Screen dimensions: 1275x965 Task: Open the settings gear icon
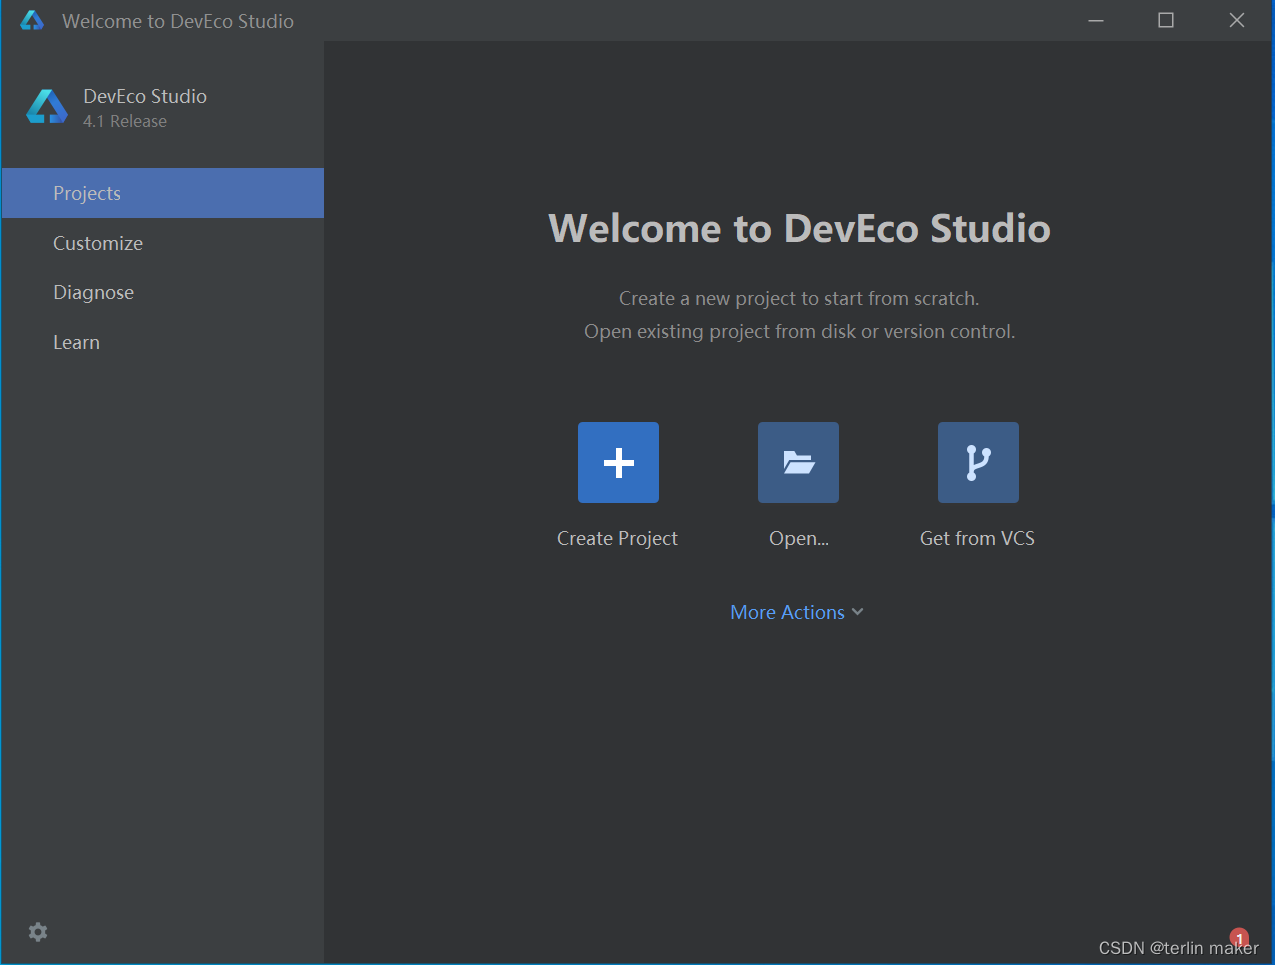[38, 932]
